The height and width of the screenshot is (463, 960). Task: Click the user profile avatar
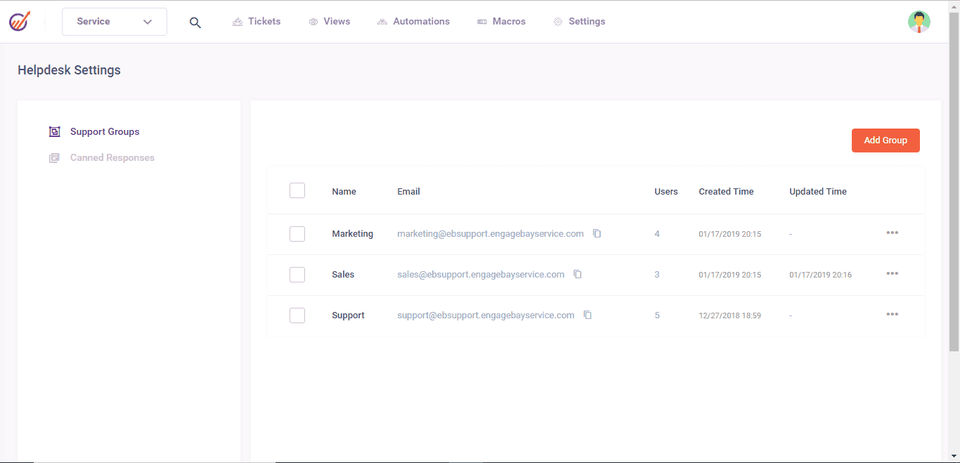pos(918,21)
